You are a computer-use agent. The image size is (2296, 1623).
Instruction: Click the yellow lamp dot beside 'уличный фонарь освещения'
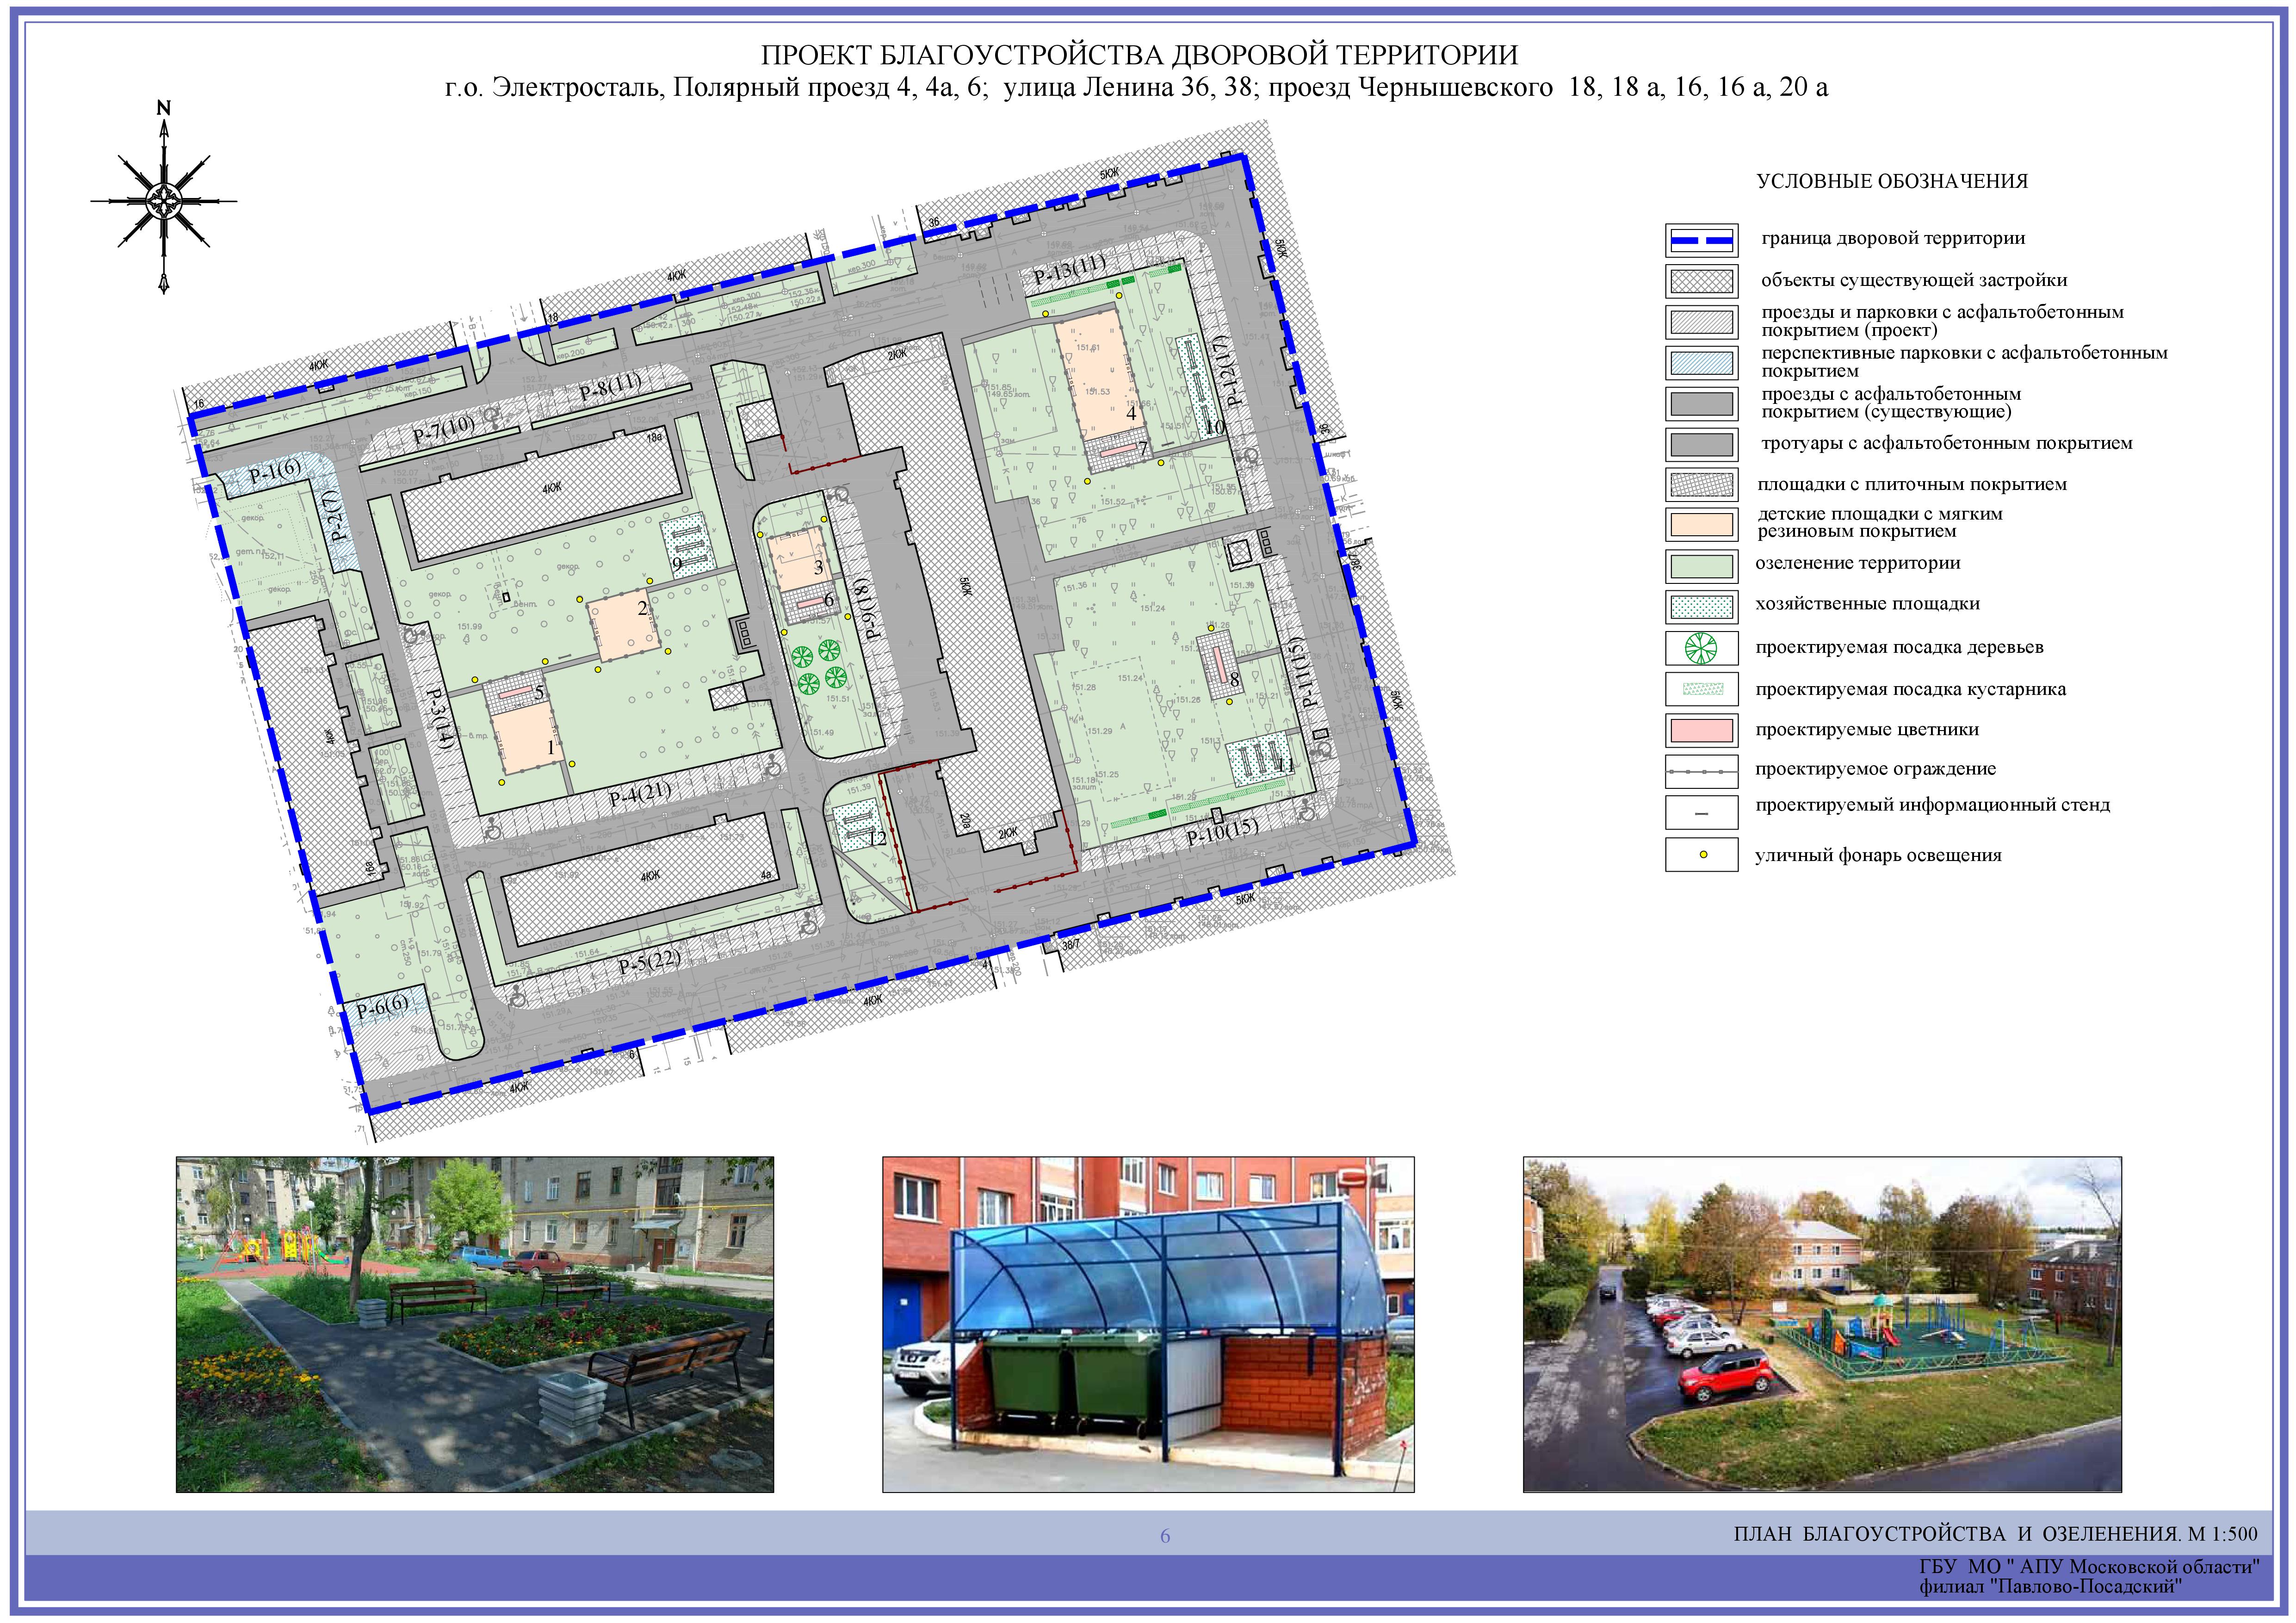1703,855
